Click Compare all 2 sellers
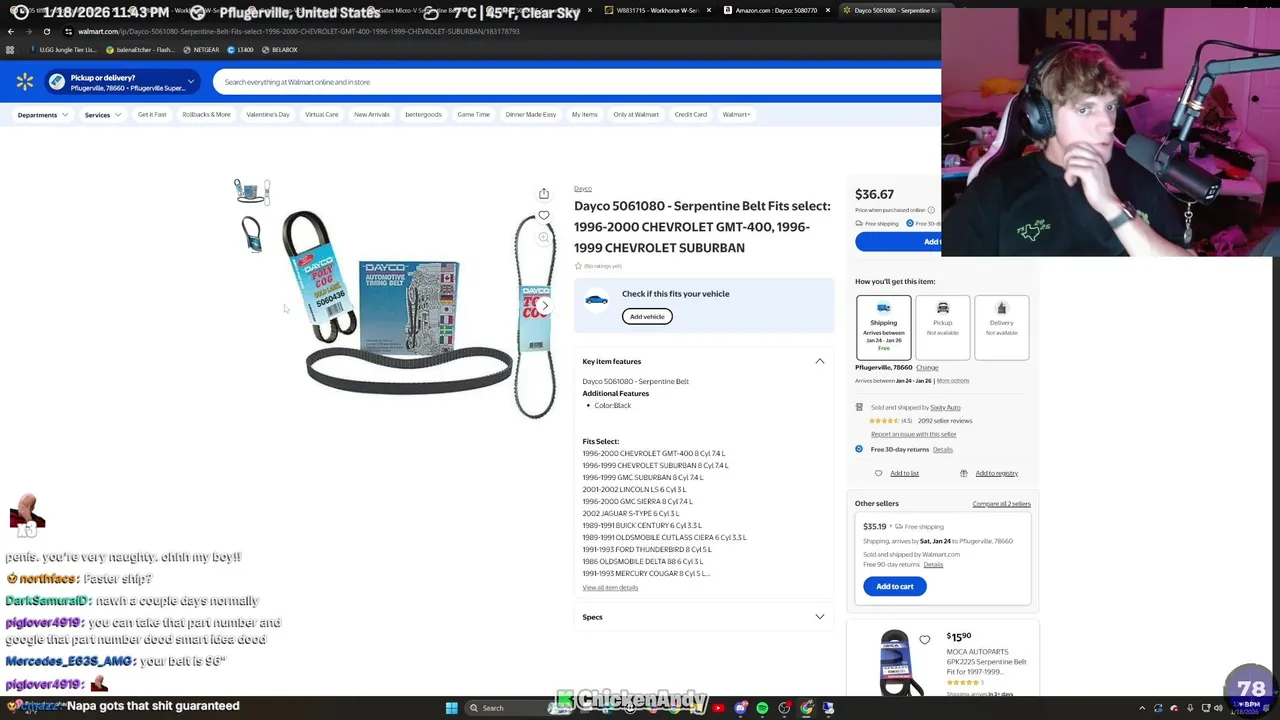This screenshot has height=720, width=1280. click(1001, 503)
